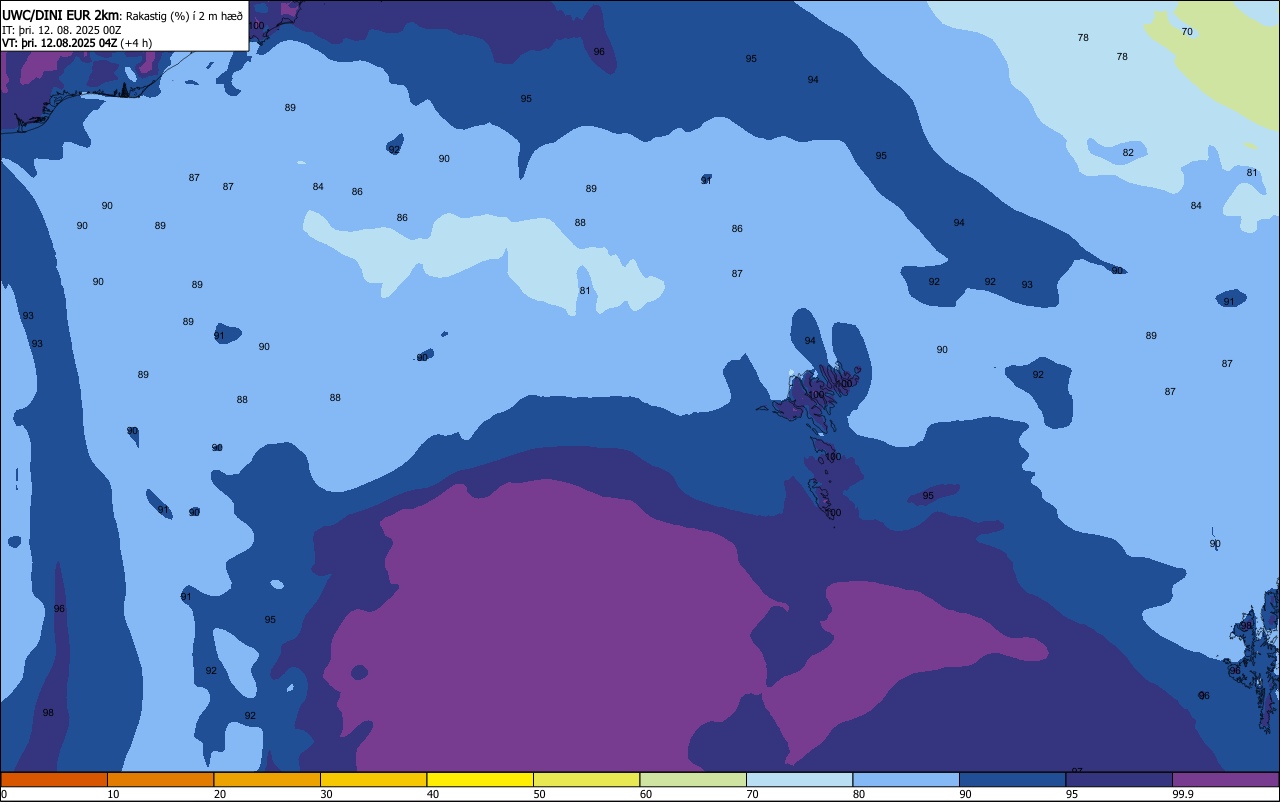1280x802 pixels.
Task: Click the legend tick label "60"
Action: point(646,794)
